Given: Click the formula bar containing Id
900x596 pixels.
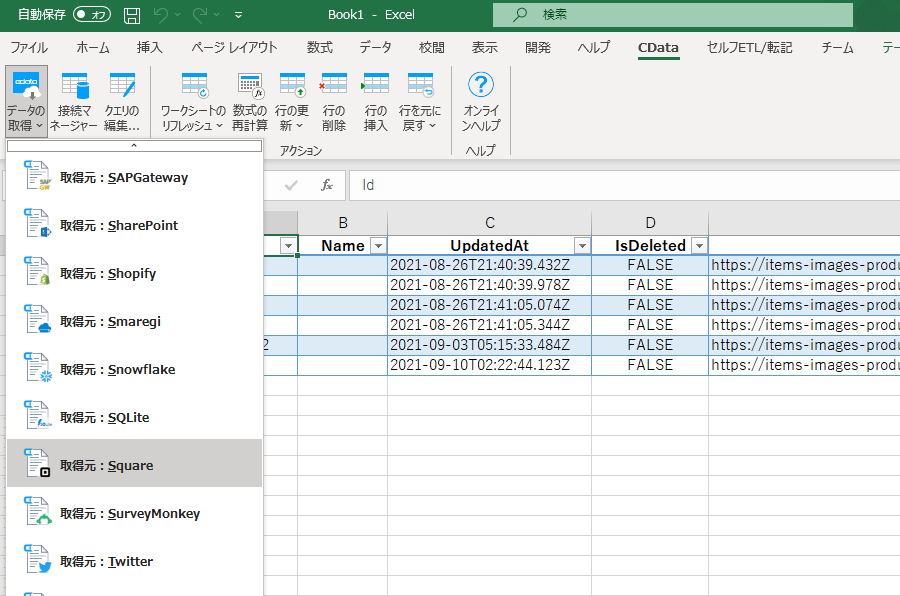Looking at the screenshot, I should (624, 185).
